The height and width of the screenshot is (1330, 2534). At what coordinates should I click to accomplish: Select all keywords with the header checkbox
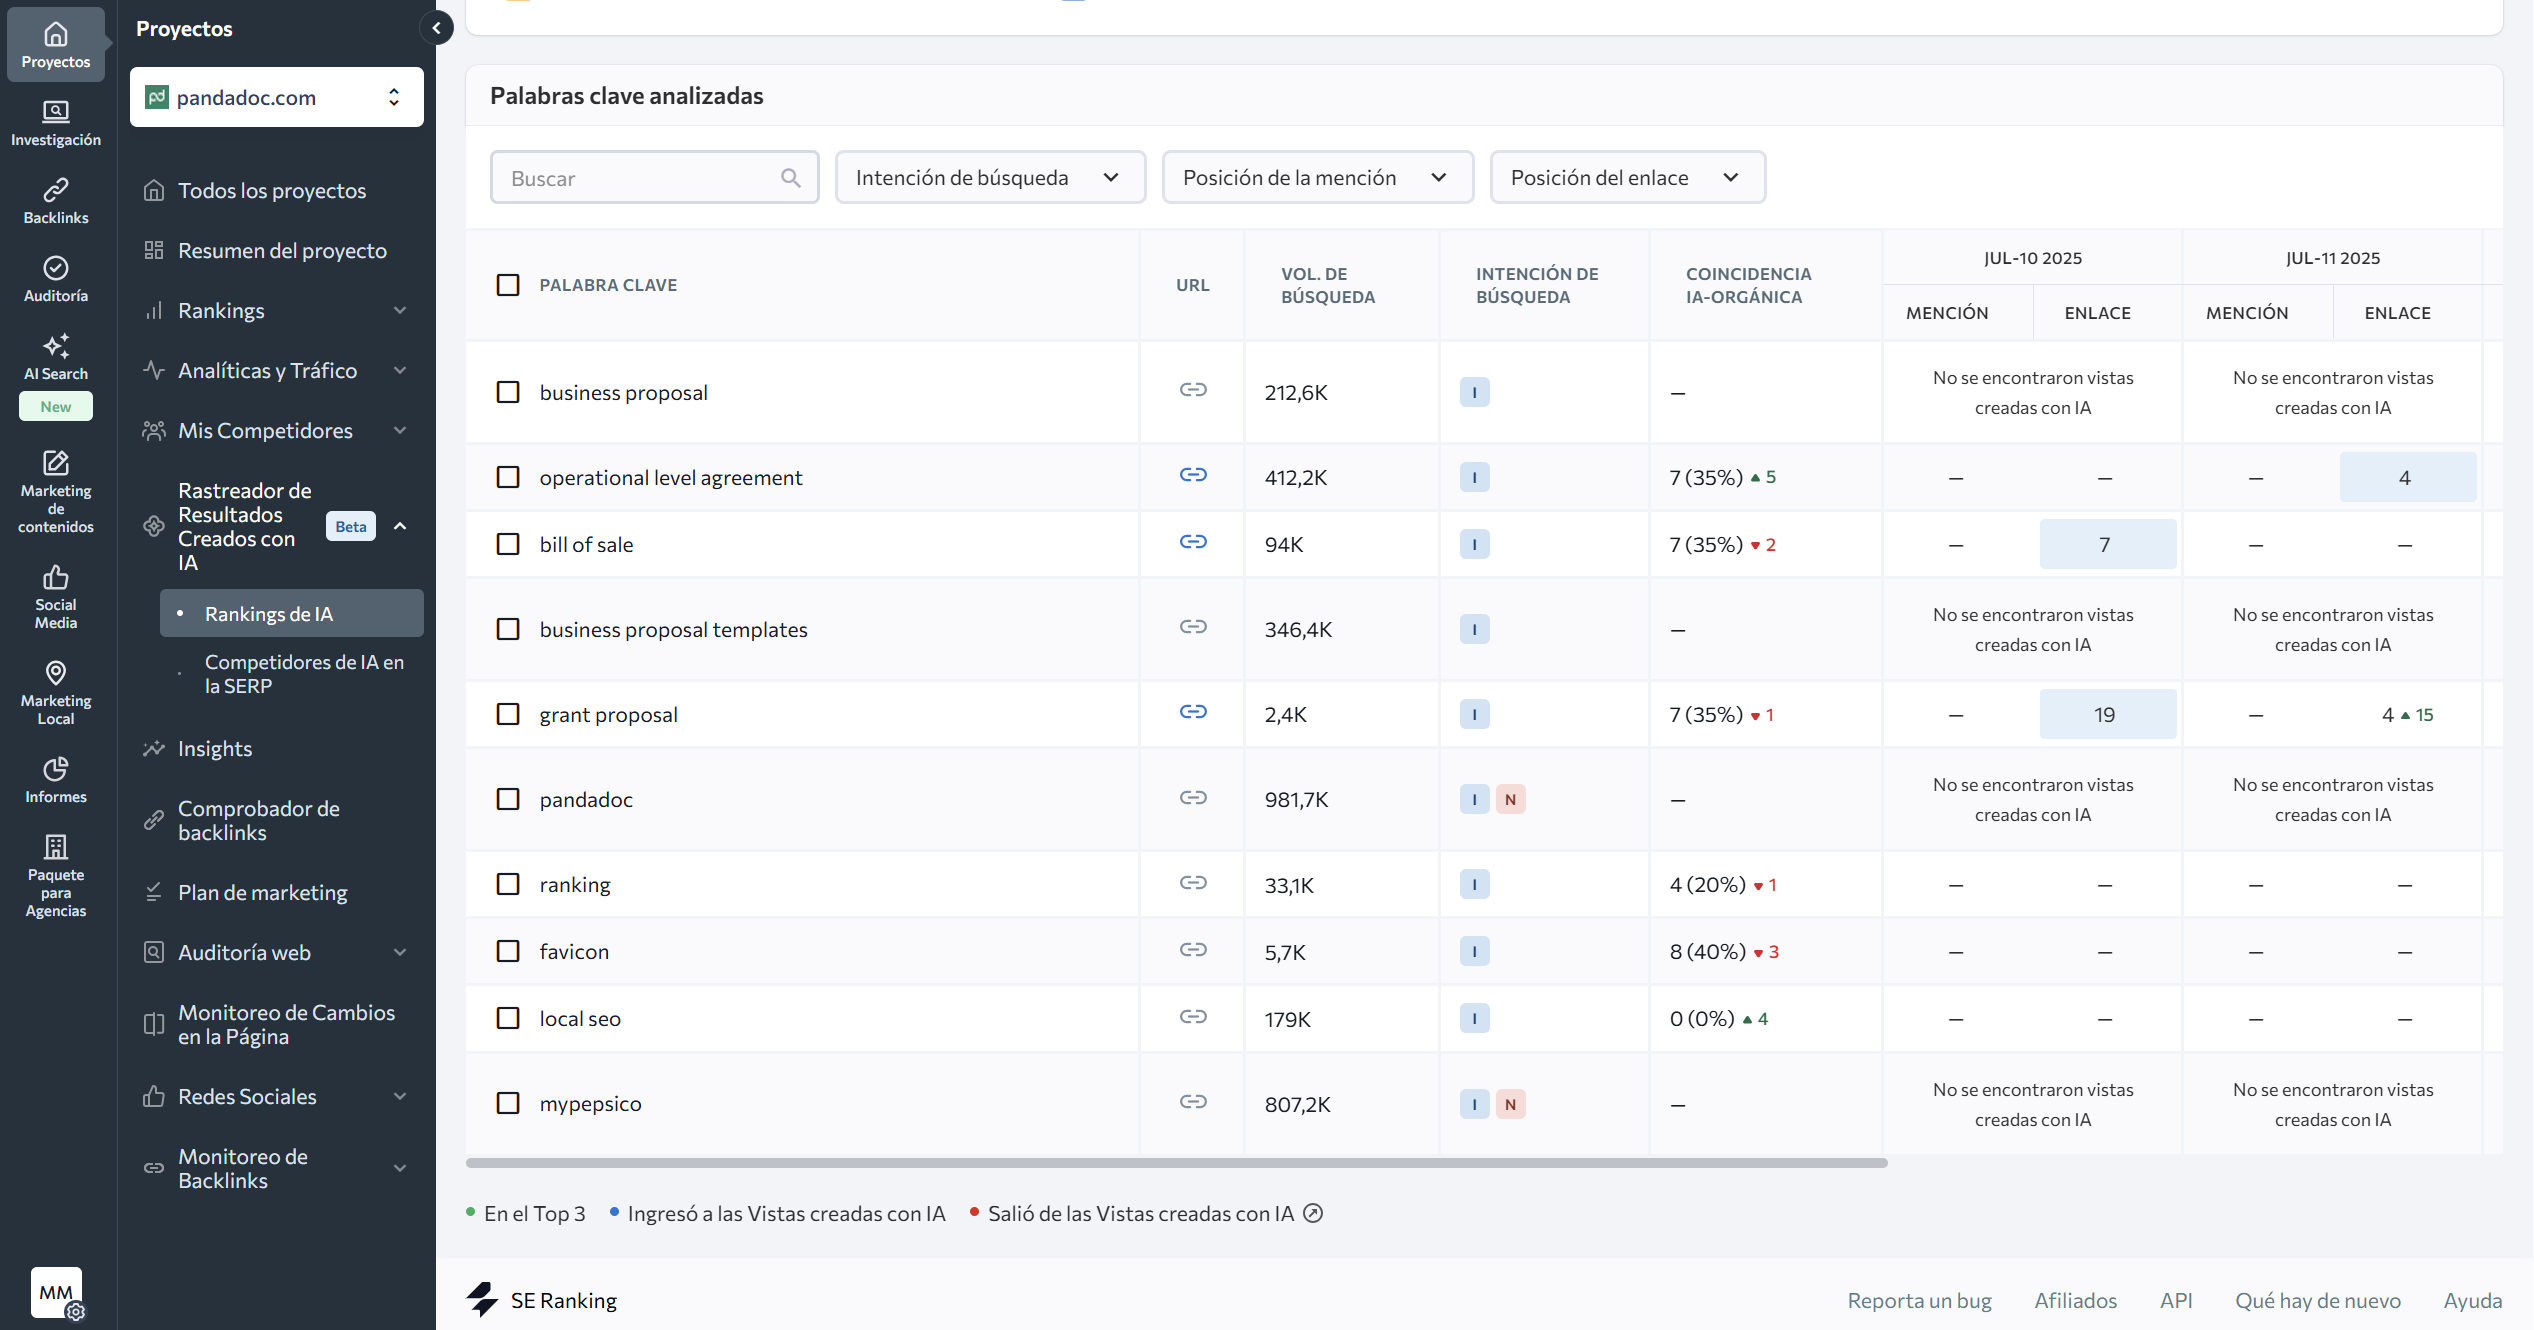coord(508,285)
